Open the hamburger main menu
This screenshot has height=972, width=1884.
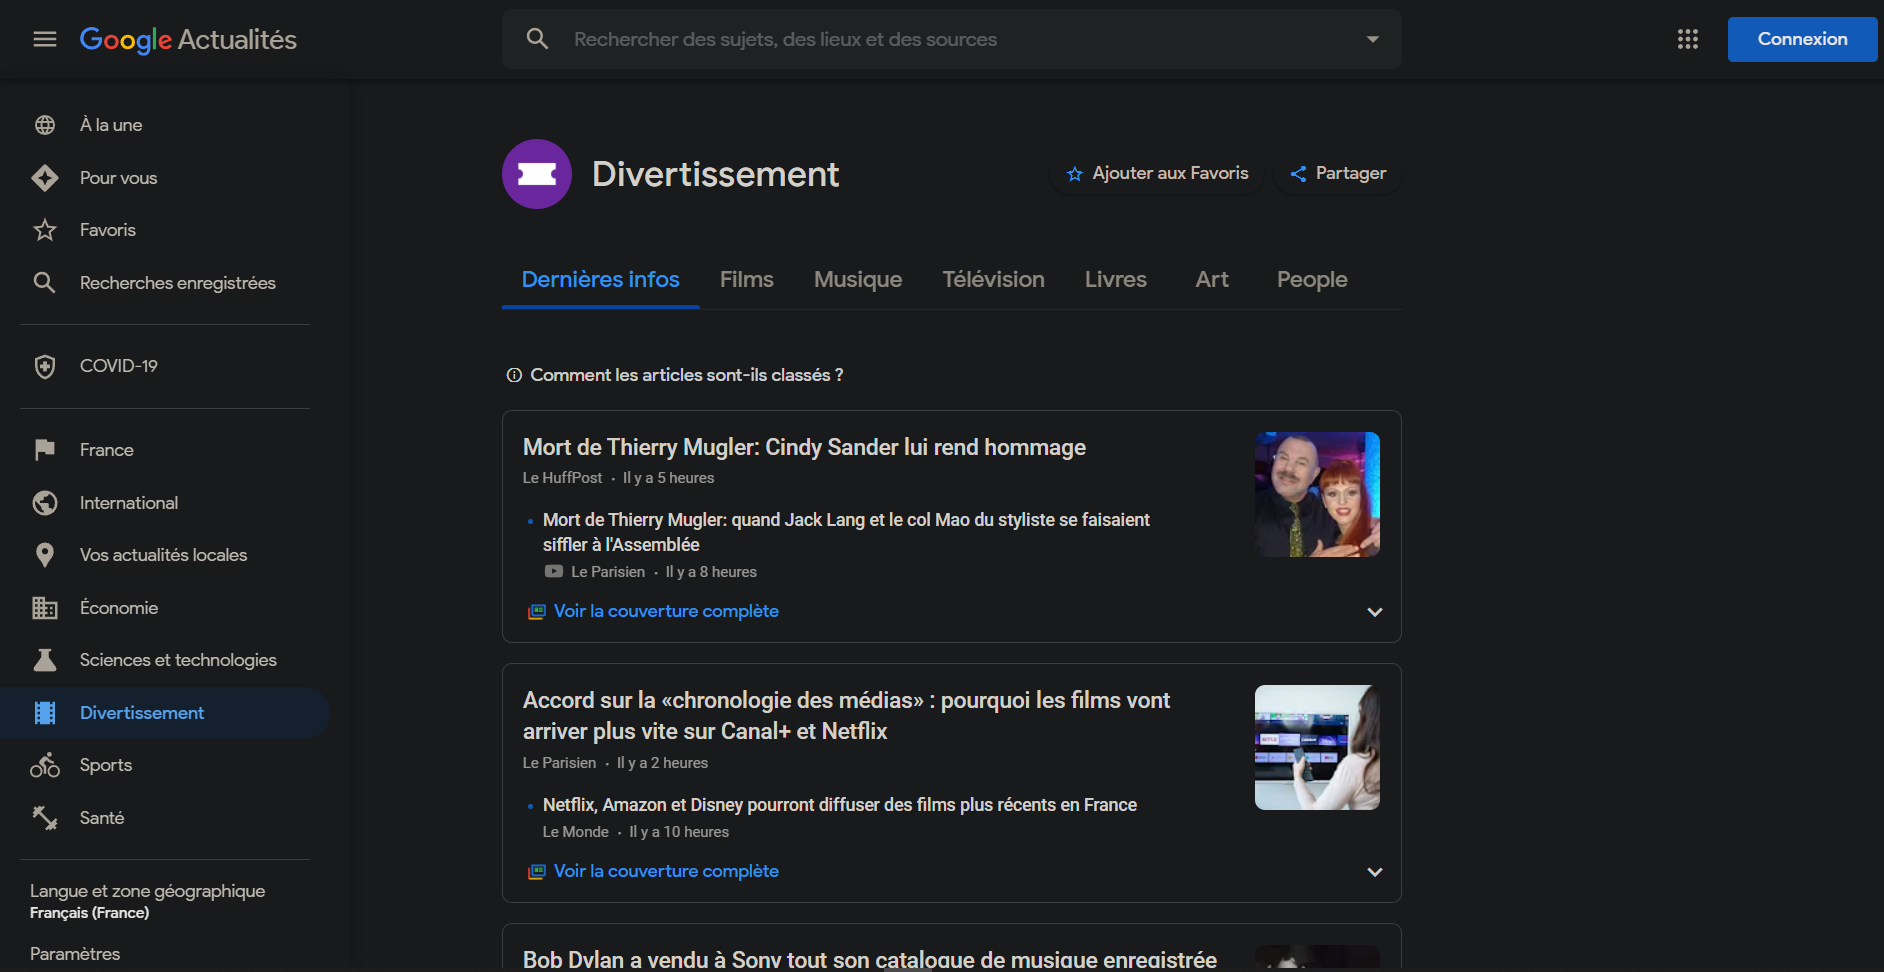(45, 39)
